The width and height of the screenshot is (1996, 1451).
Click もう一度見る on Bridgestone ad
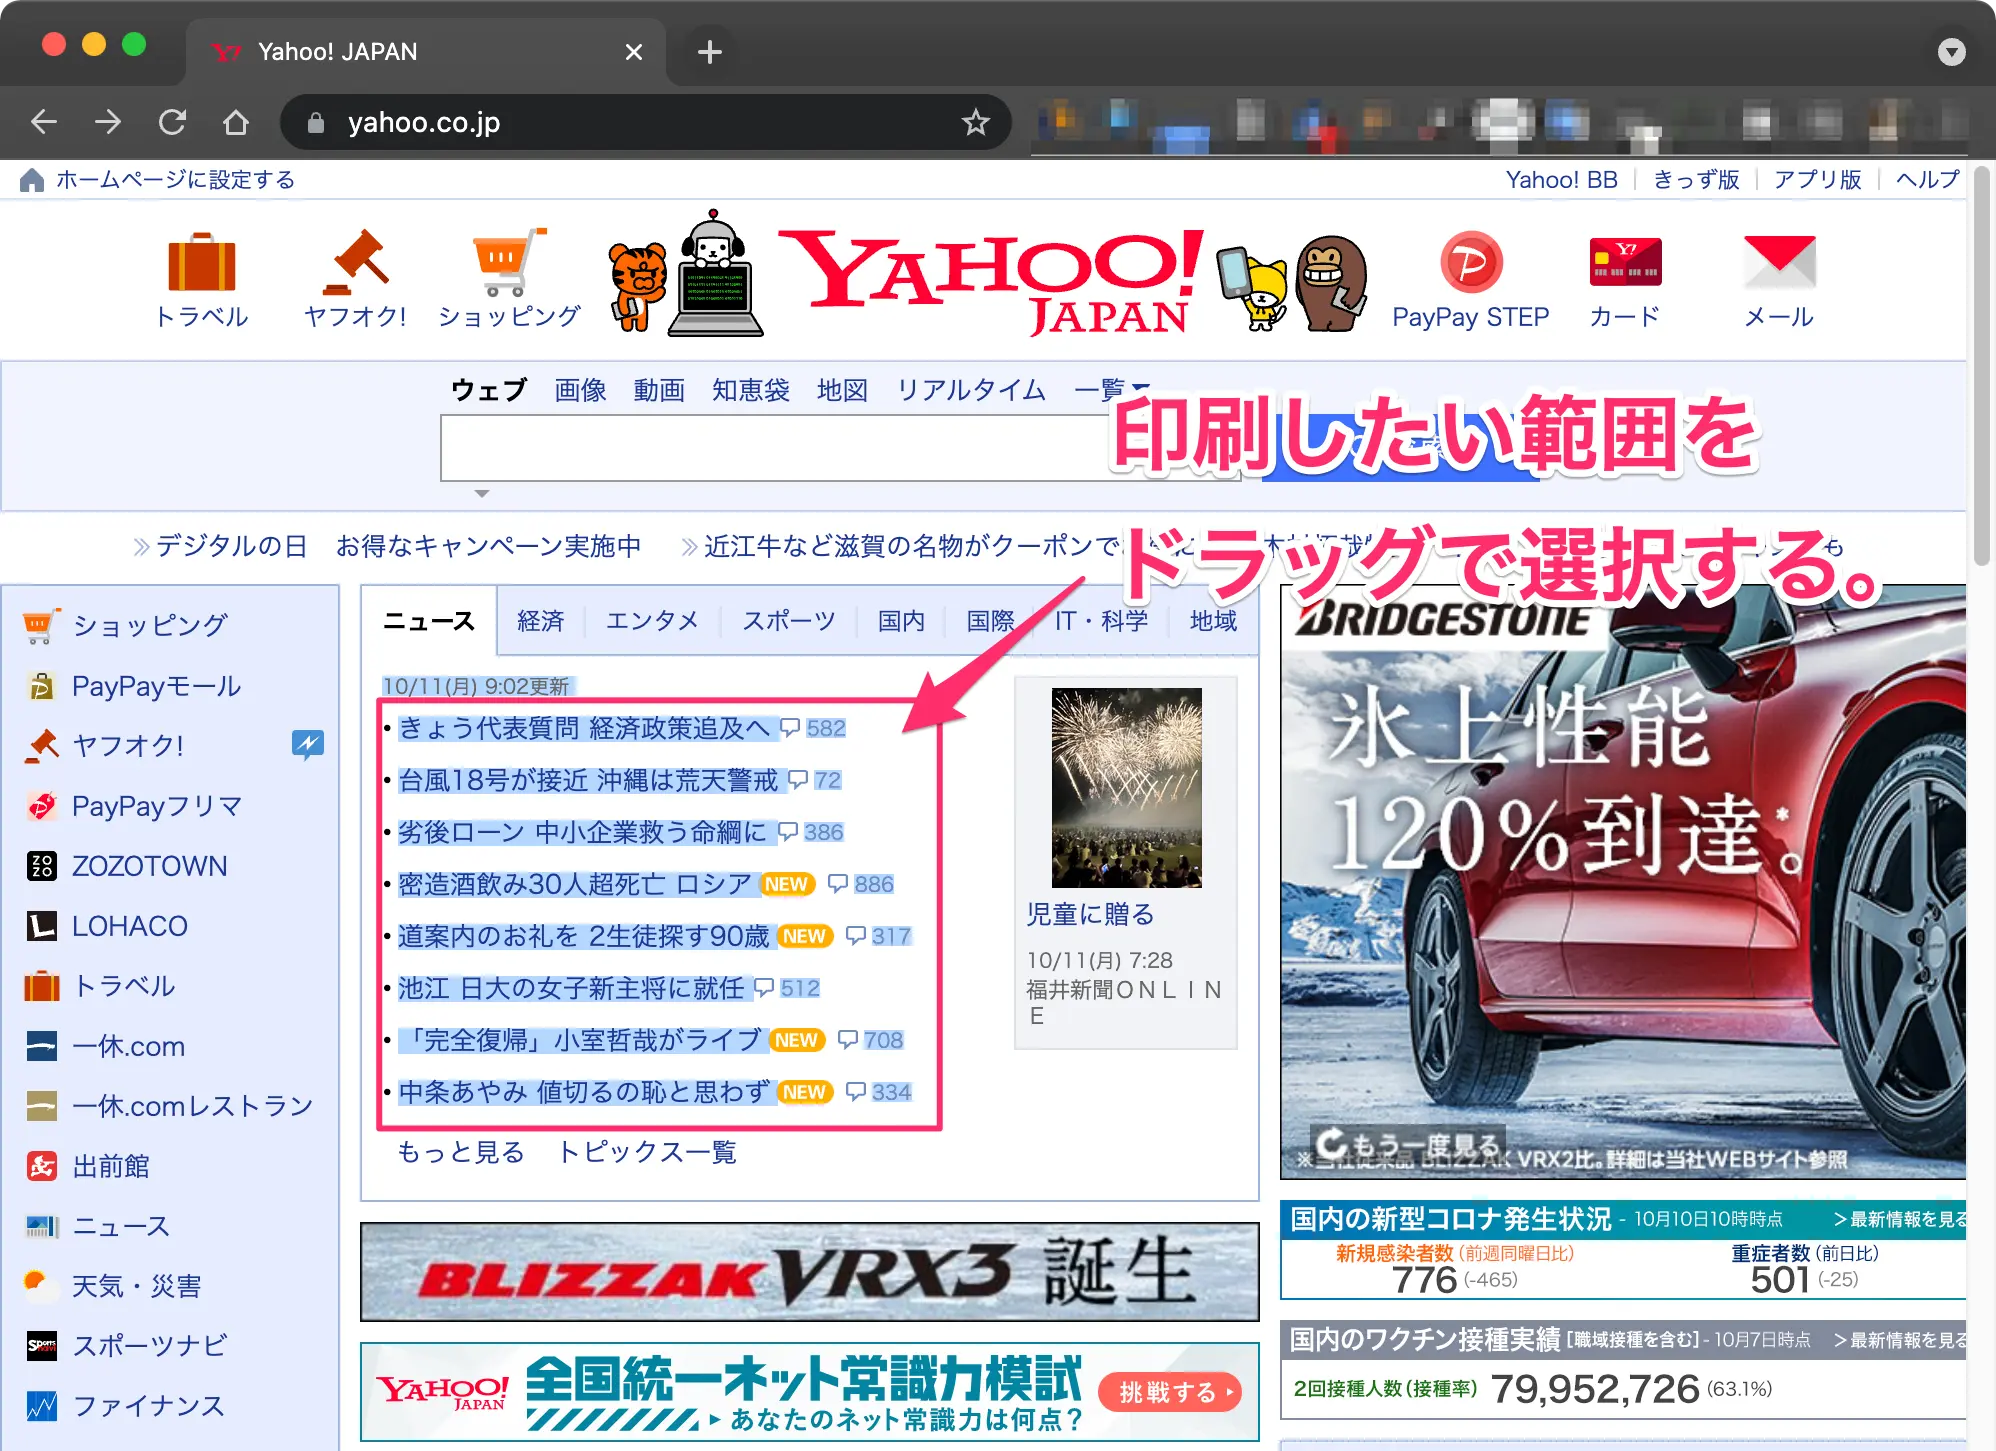(1408, 1143)
